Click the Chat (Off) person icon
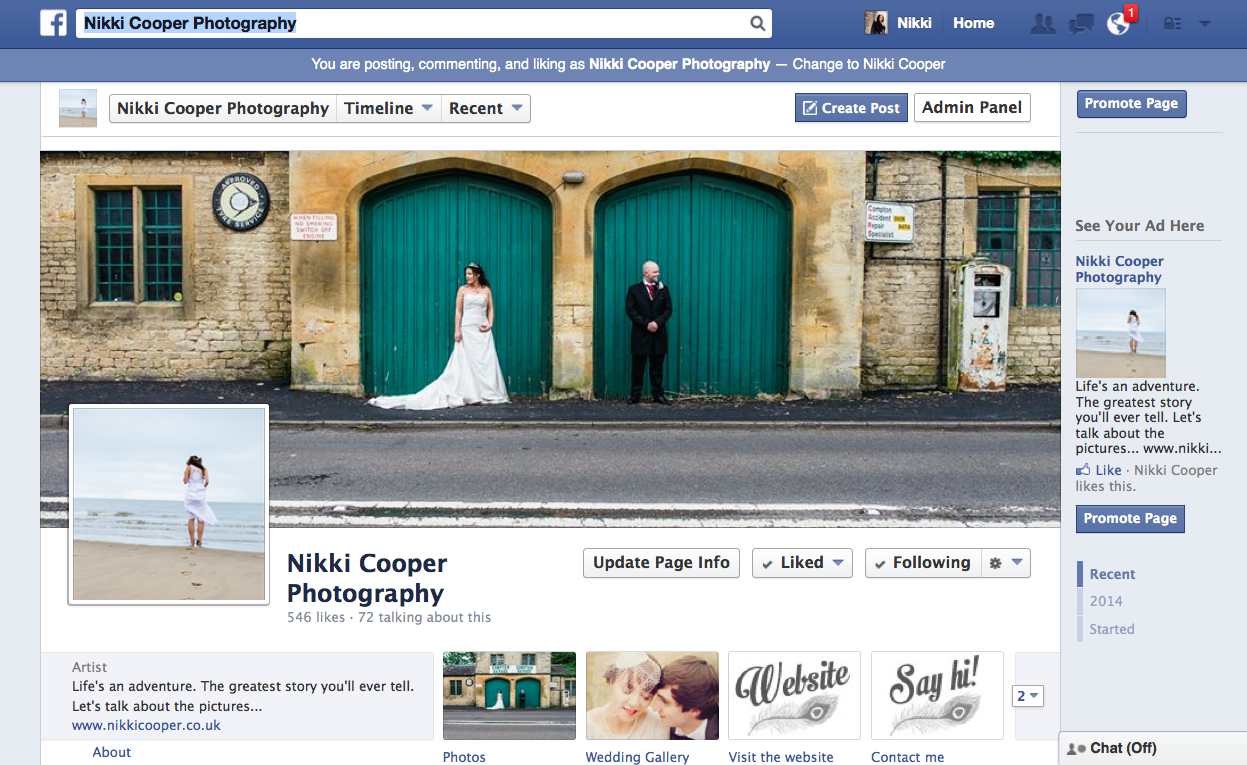Viewport: 1247px width, 765px height. (x=1077, y=748)
